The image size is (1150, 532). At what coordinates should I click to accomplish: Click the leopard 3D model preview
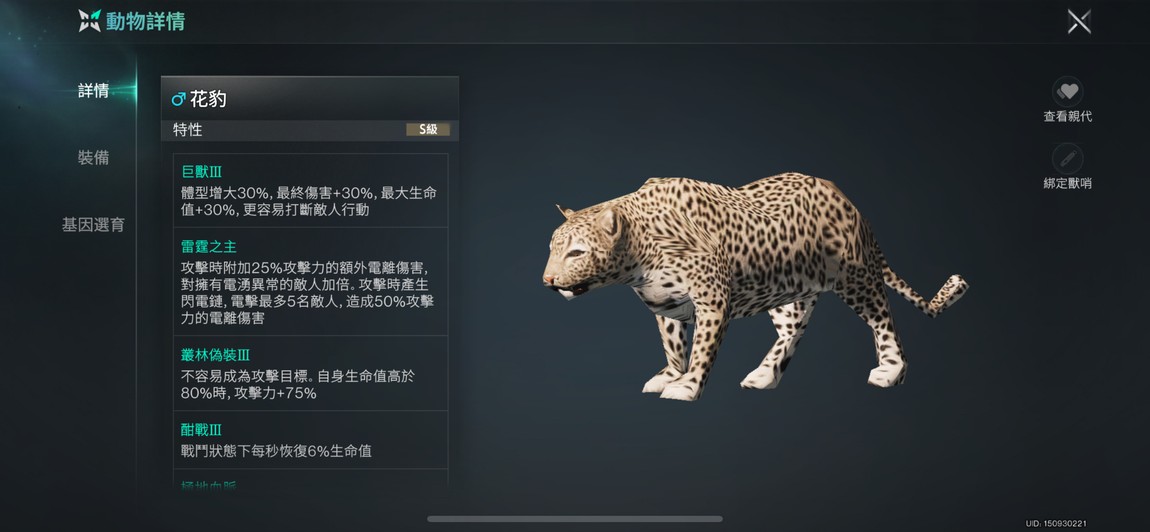(755, 286)
